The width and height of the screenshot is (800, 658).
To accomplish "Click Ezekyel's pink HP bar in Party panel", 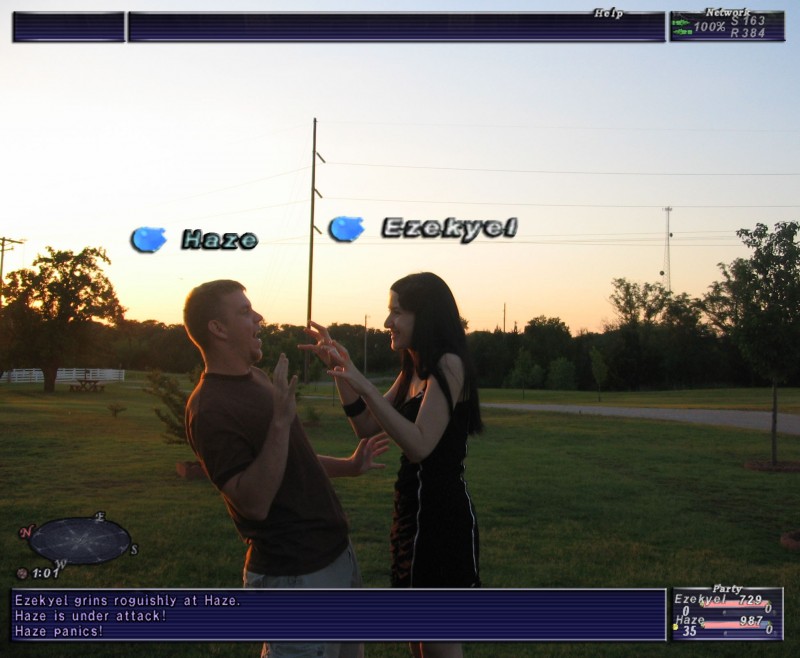I will [736, 604].
